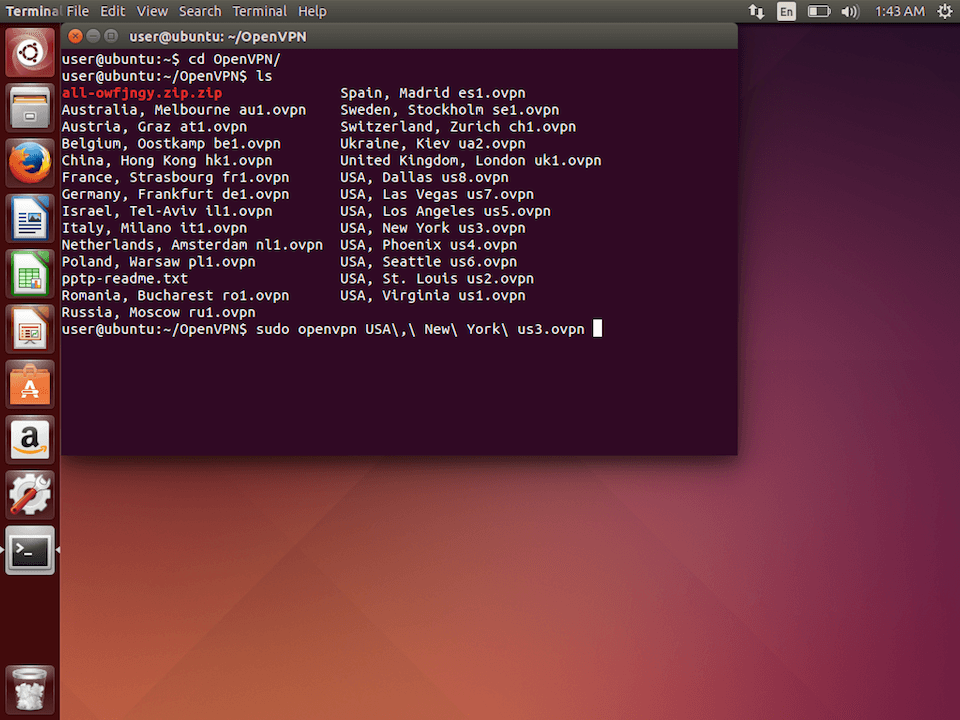960x720 pixels.
Task: Open the File menu of Terminal
Action: pos(77,11)
